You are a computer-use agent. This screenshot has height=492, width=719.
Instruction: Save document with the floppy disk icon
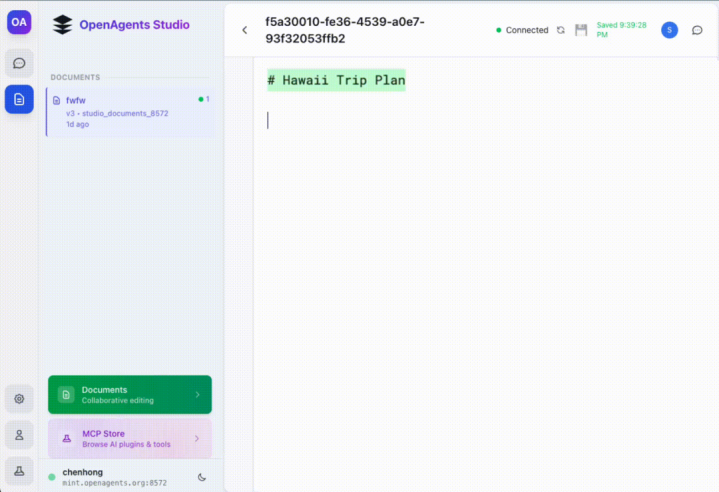point(581,30)
